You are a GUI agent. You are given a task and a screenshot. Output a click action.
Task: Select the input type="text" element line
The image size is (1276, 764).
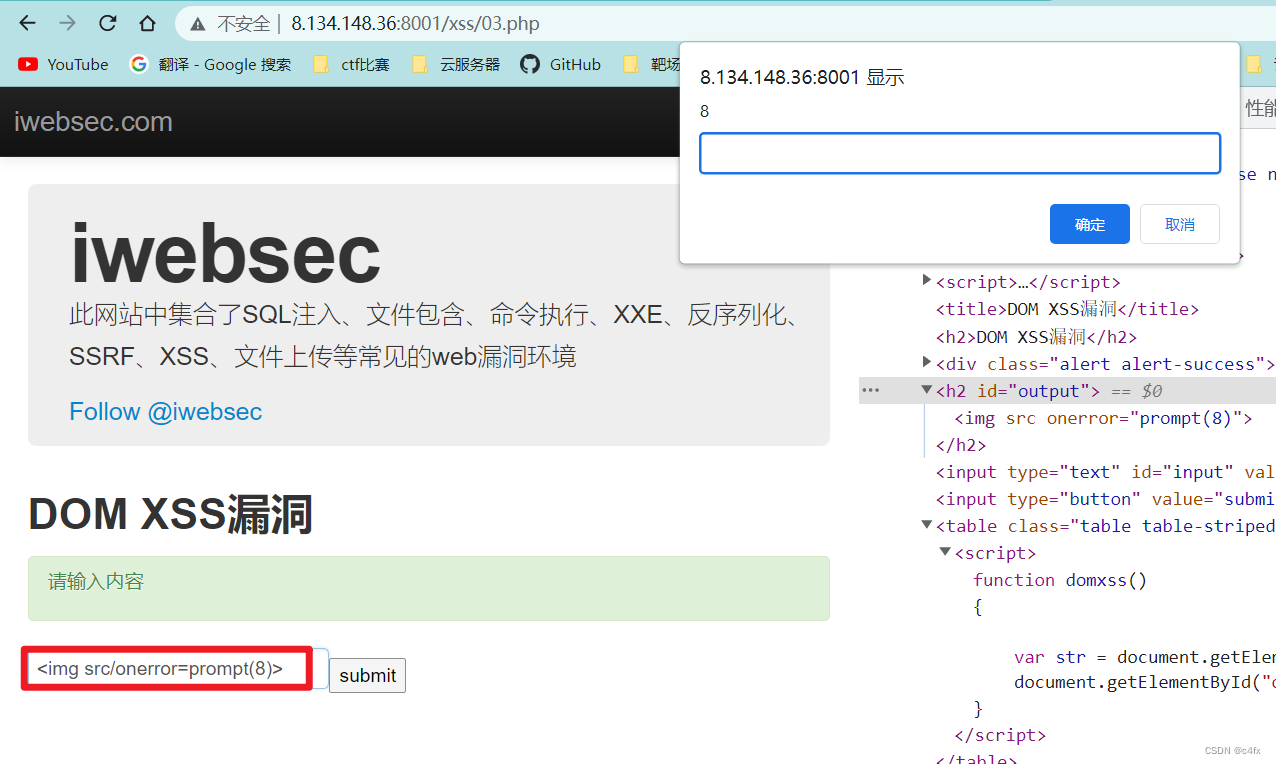(1105, 472)
